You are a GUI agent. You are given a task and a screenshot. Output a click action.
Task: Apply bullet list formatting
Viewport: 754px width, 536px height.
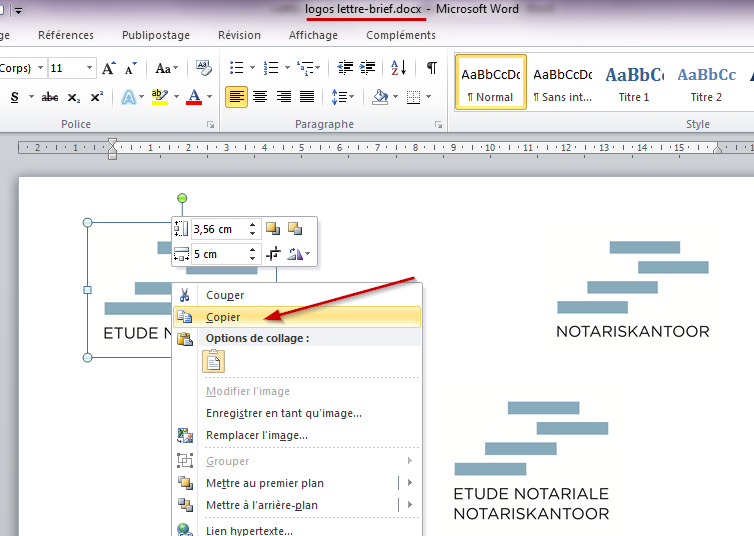tap(237, 68)
